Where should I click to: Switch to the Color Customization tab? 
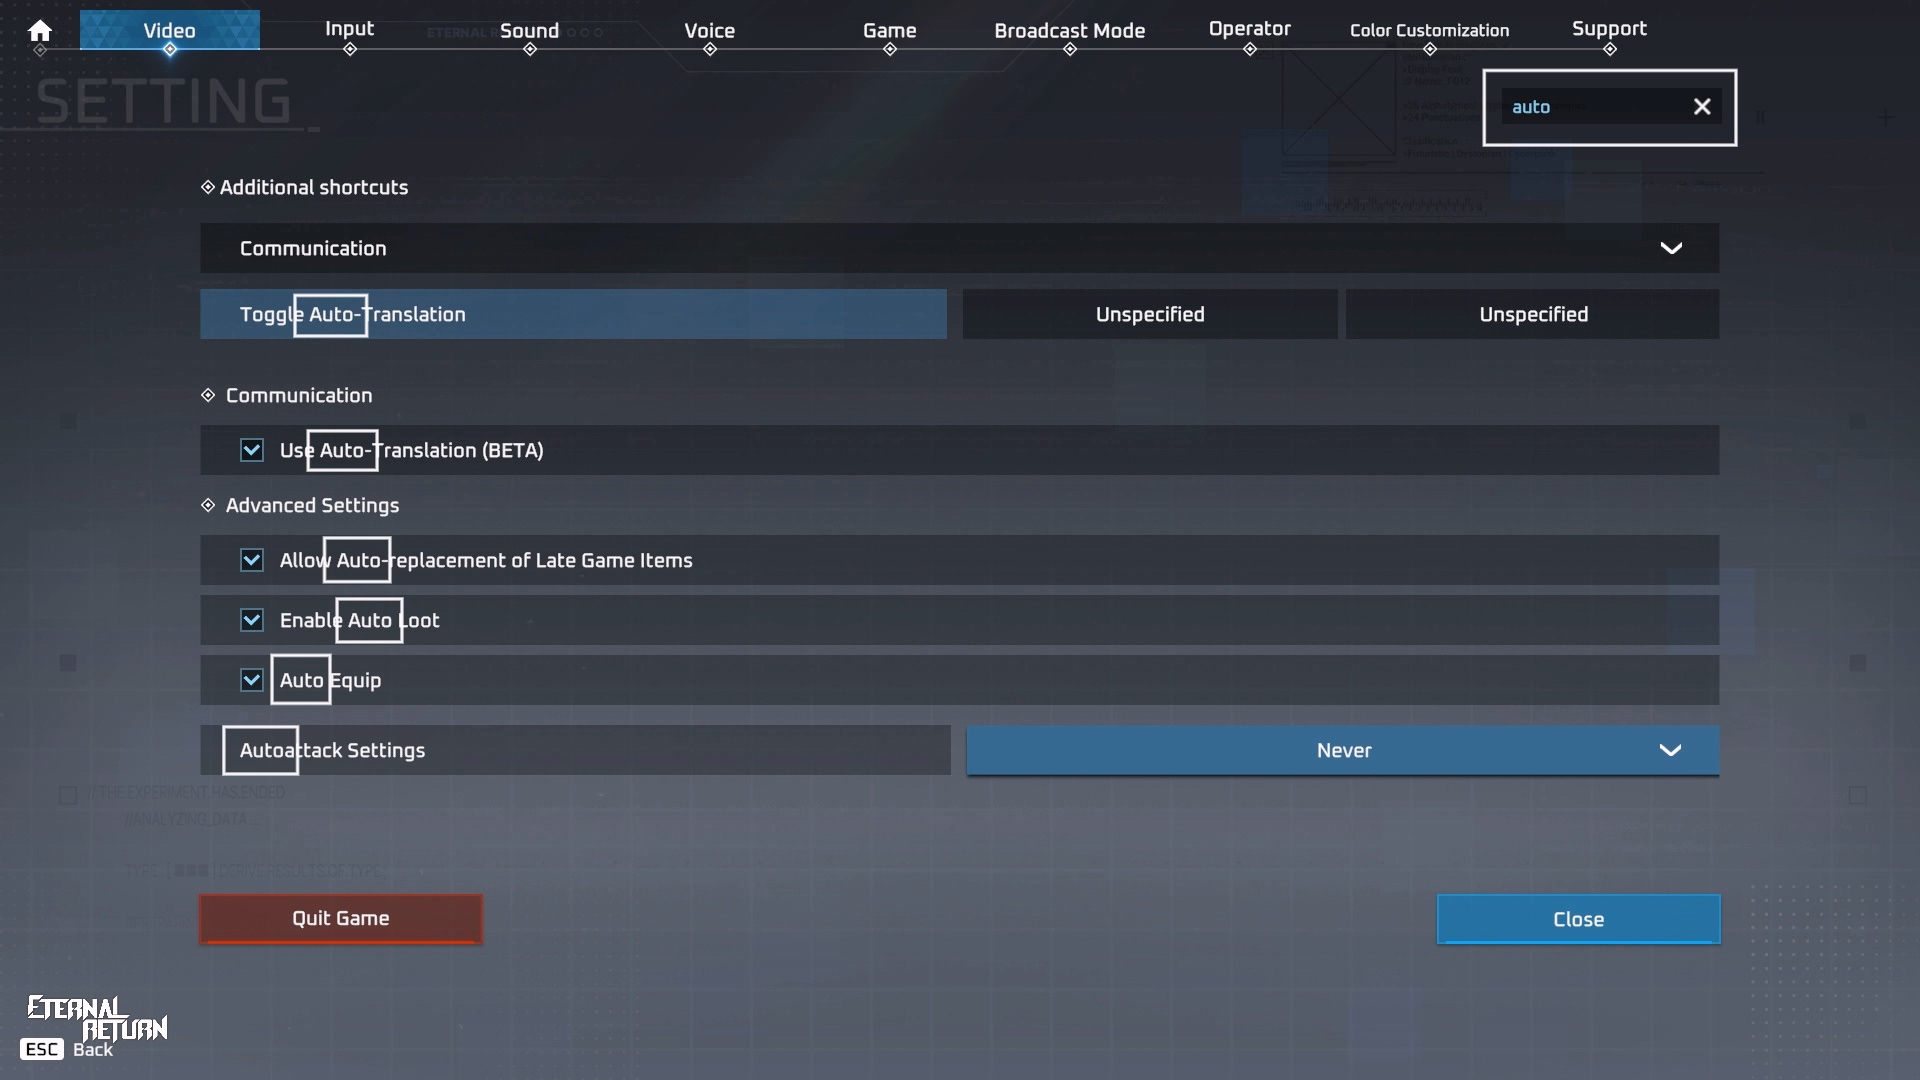click(1429, 31)
